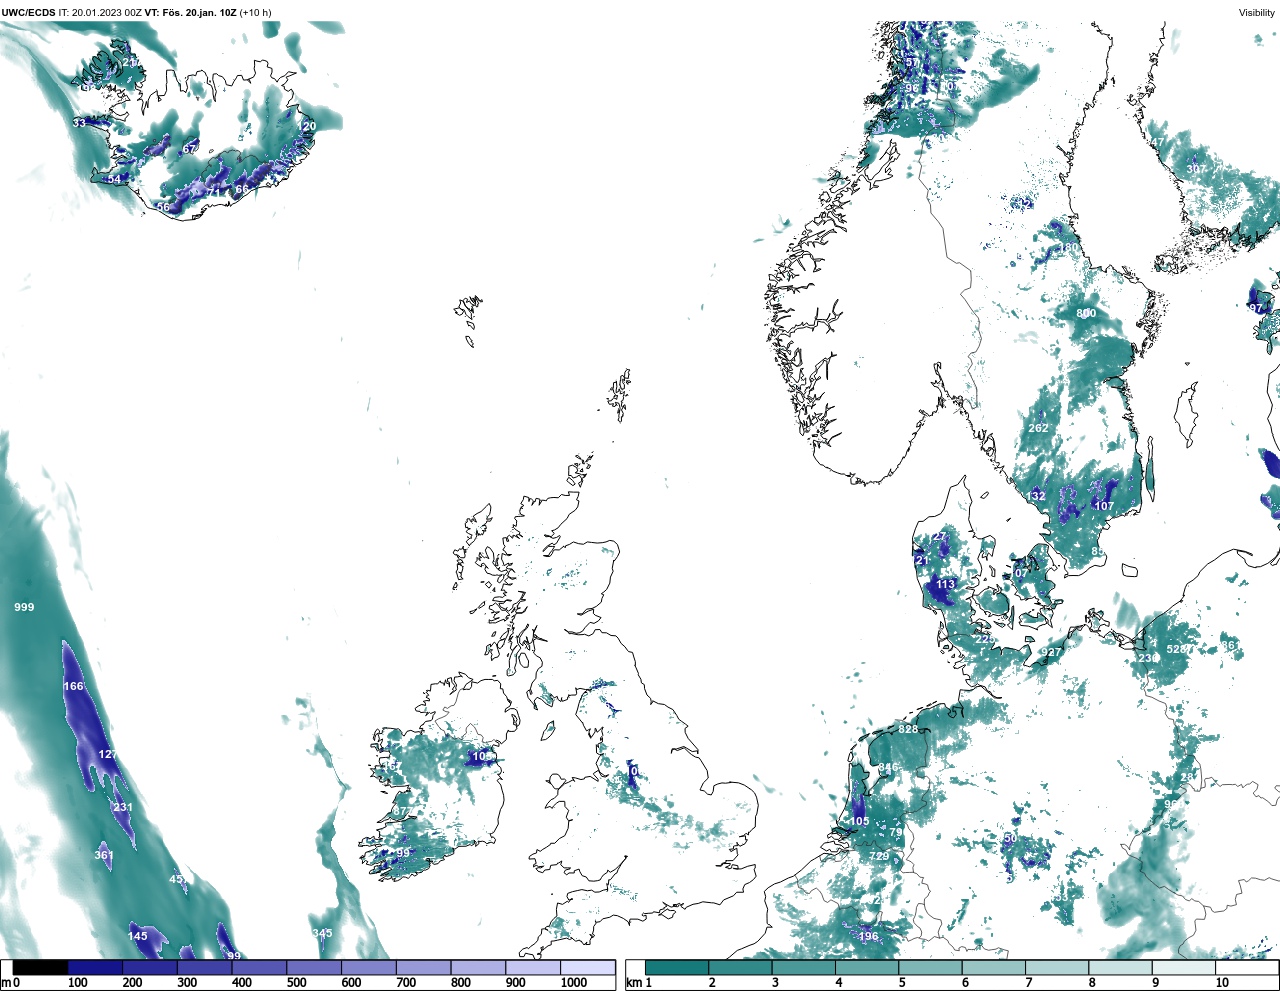Click the '528' visibility value
This screenshot has height=991, width=1280.
[1177, 649]
